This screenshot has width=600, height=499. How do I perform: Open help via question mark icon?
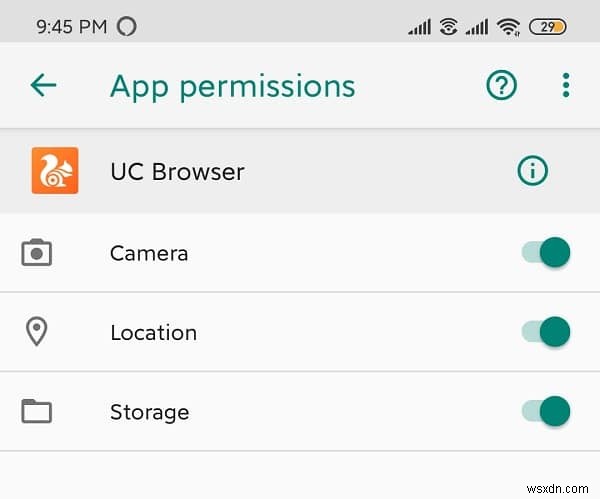502,86
